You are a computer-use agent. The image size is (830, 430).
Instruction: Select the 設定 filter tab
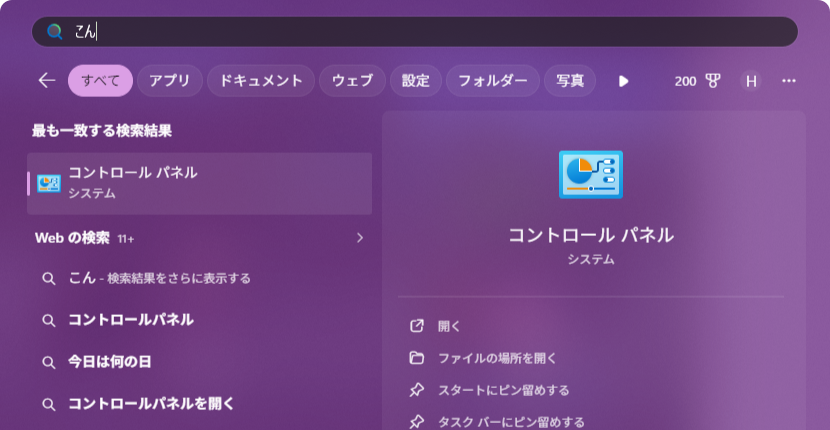pos(415,81)
